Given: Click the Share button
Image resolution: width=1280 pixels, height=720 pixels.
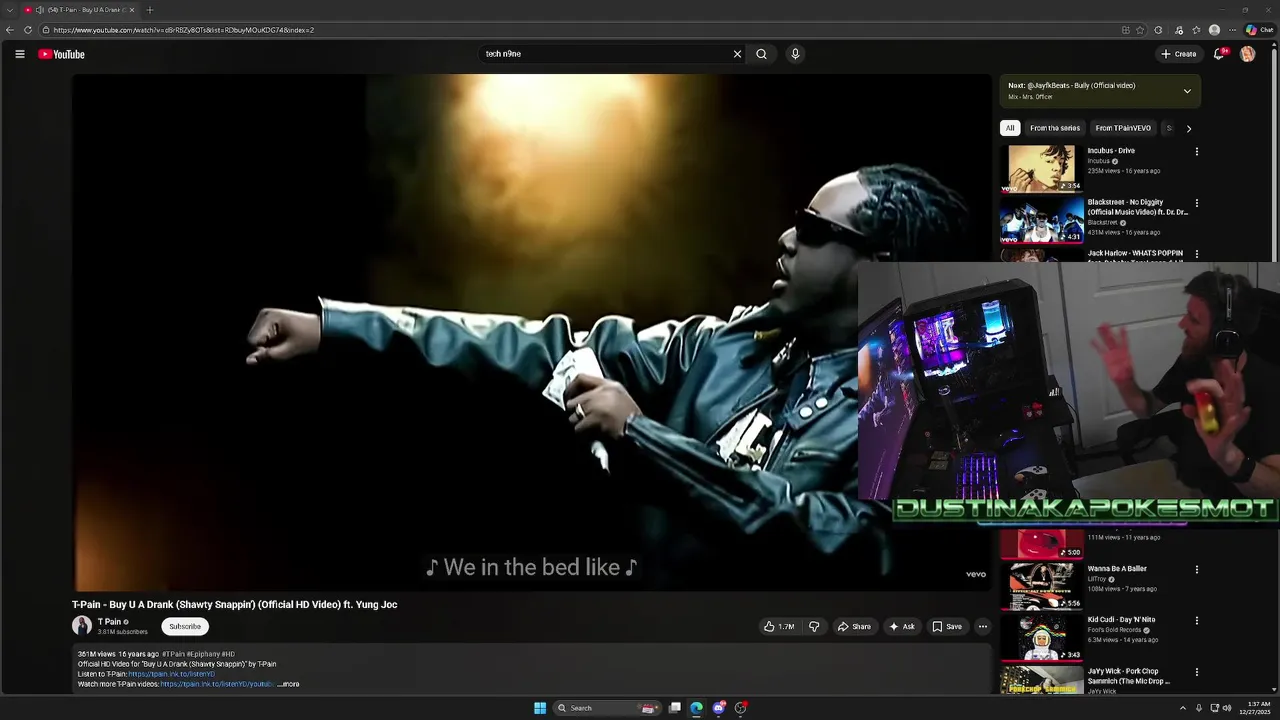Looking at the screenshot, I should 854,627.
